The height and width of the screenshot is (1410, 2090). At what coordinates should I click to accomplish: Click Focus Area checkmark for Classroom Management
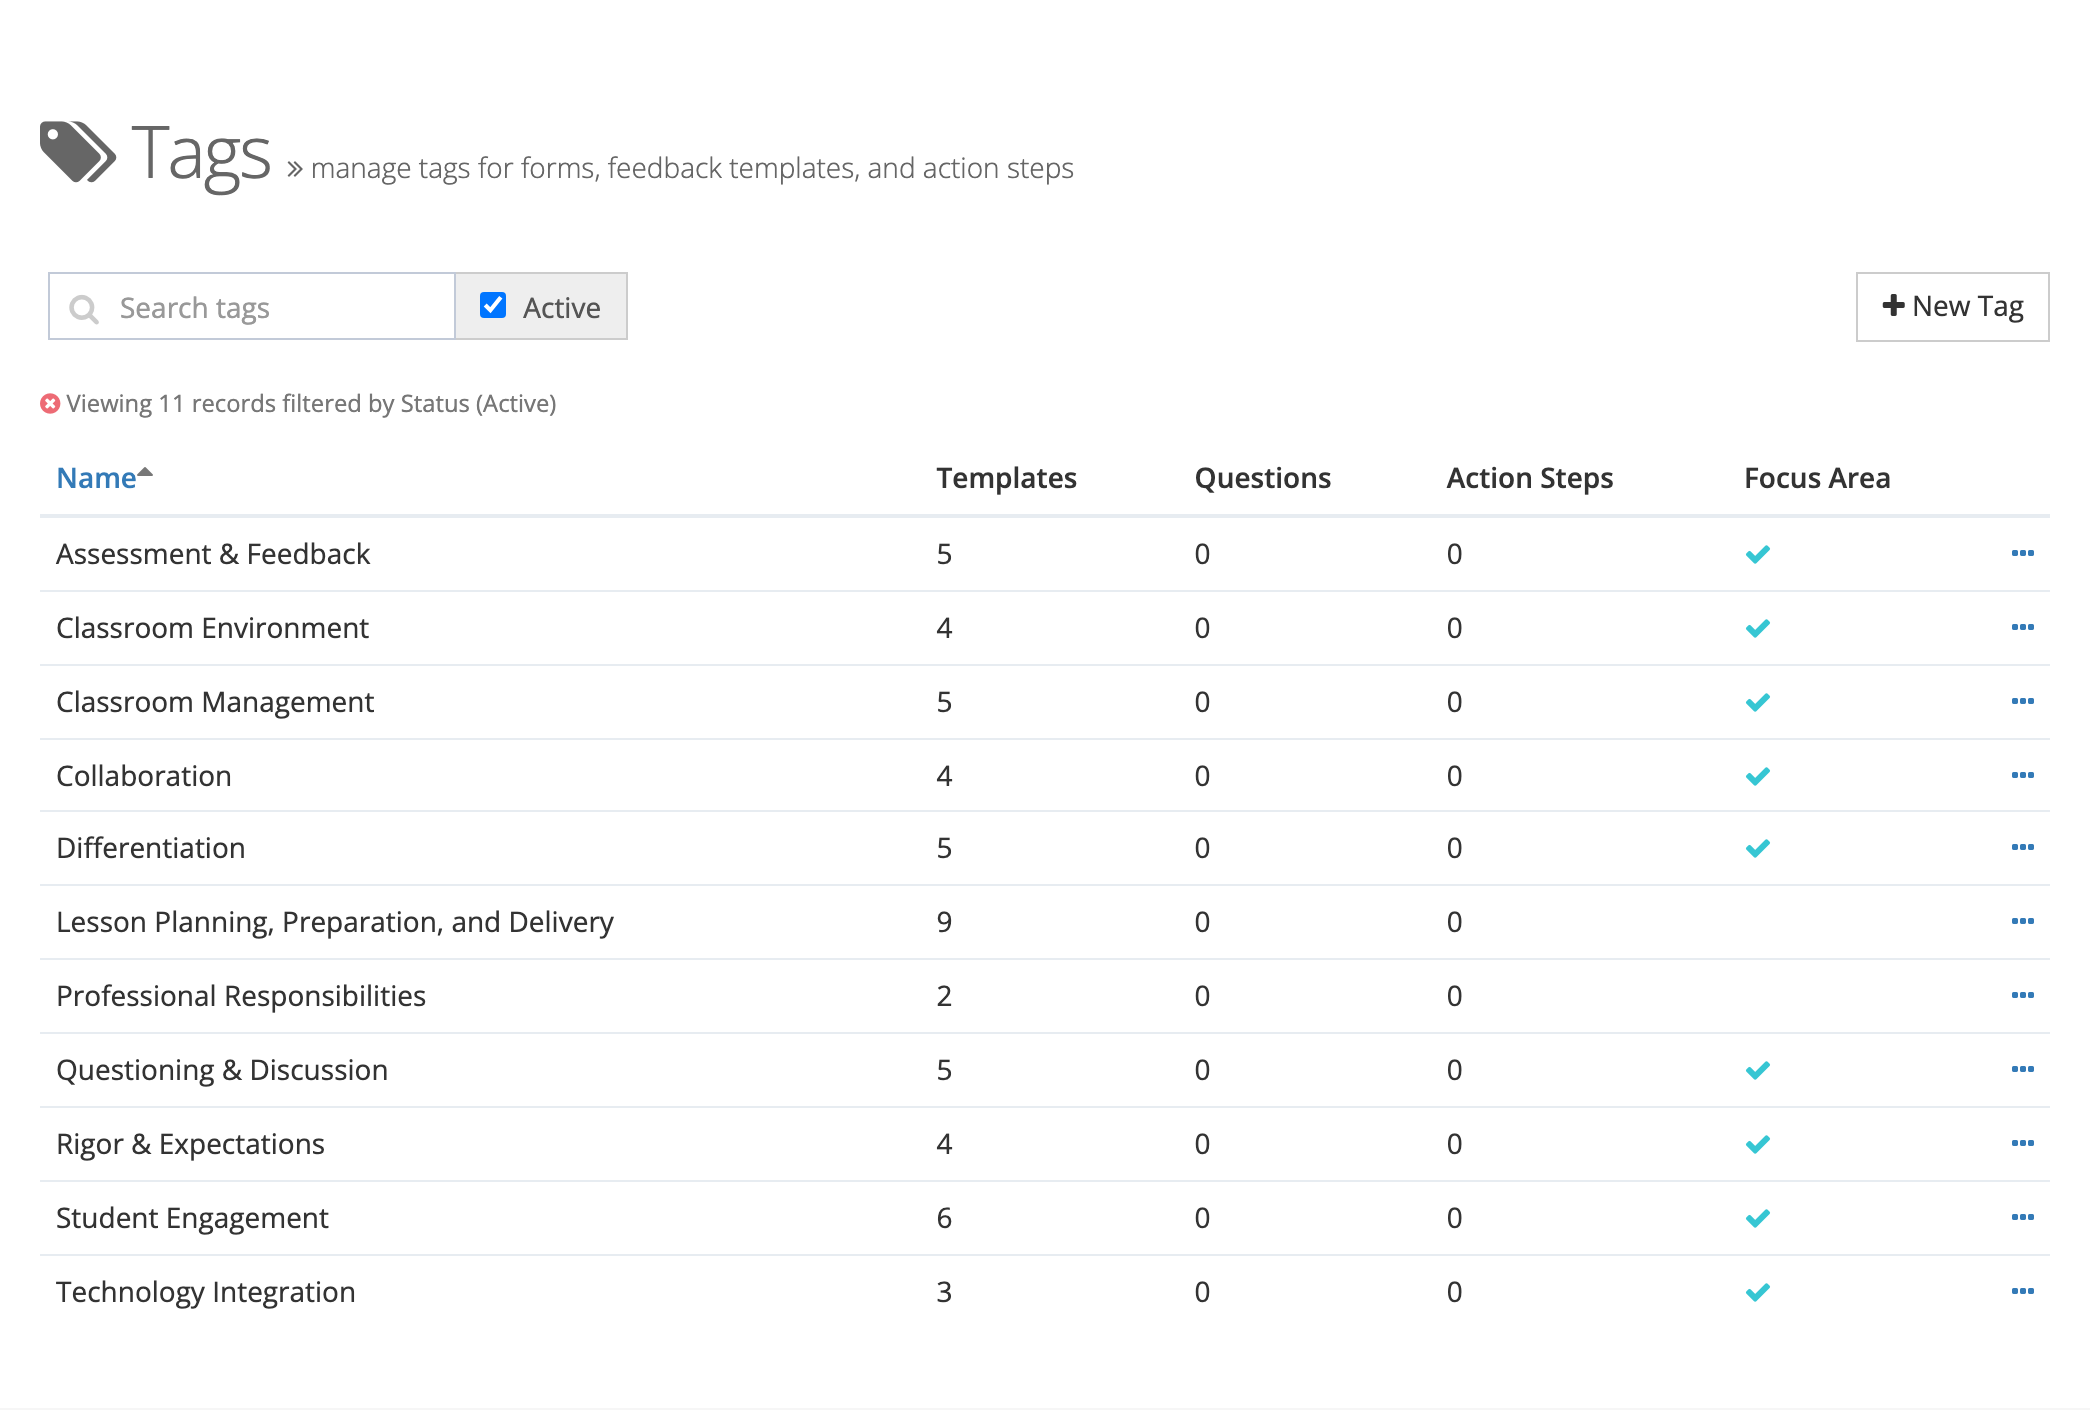[x=1758, y=702]
